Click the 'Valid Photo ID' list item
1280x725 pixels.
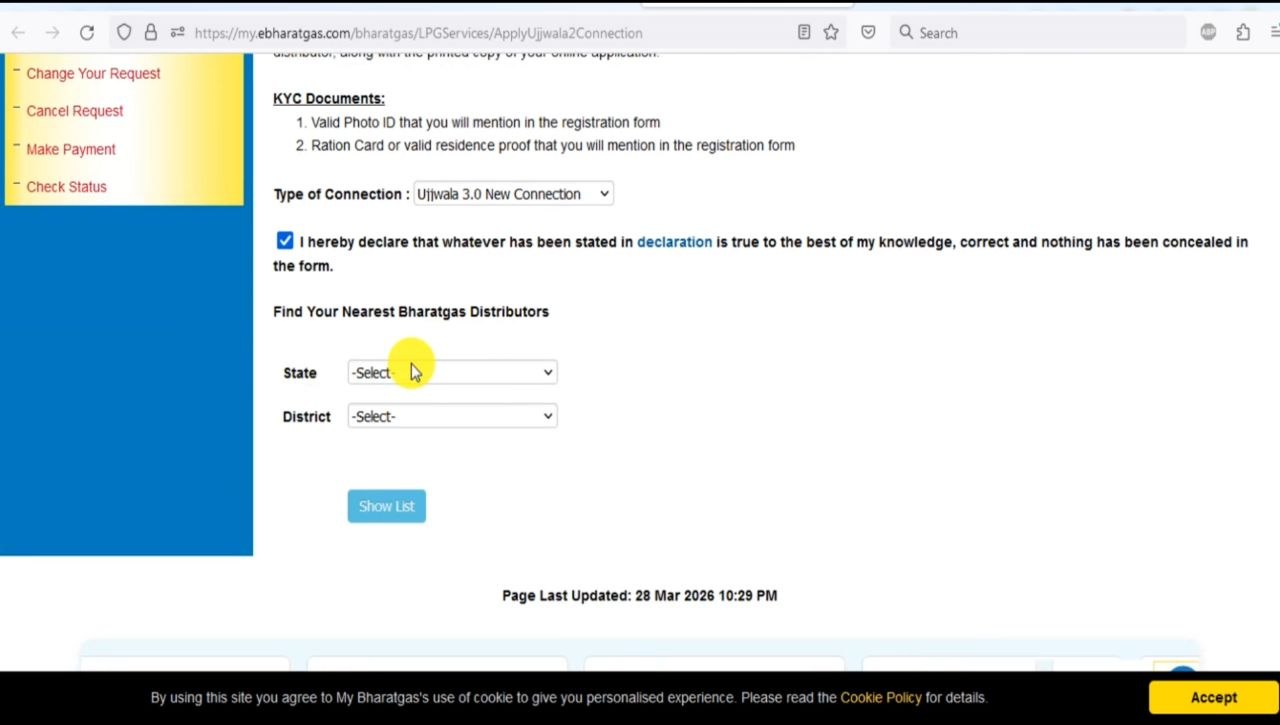pyautogui.click(x=485, y=122)
